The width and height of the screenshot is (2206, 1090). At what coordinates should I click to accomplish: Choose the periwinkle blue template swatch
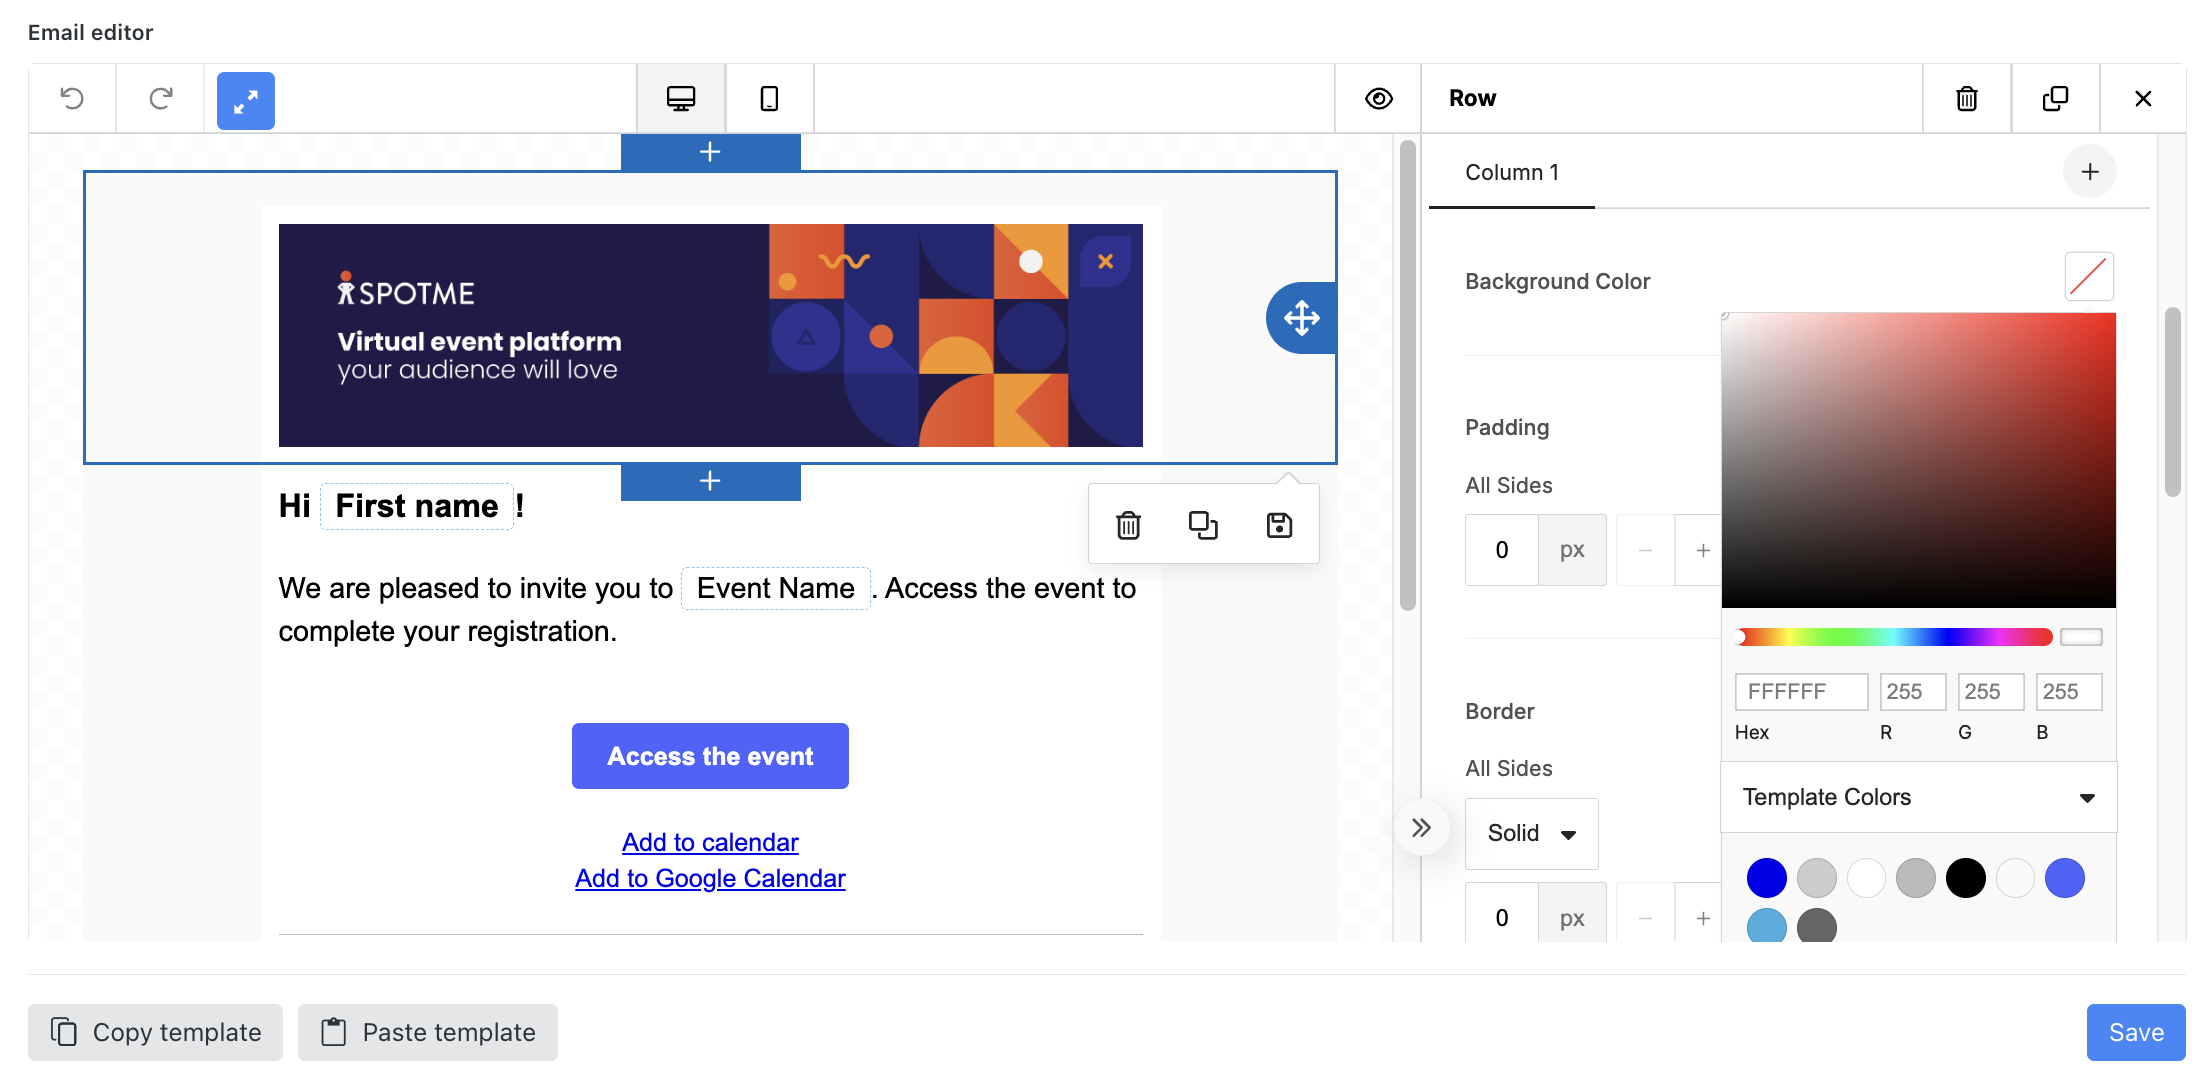point(2064,878)
